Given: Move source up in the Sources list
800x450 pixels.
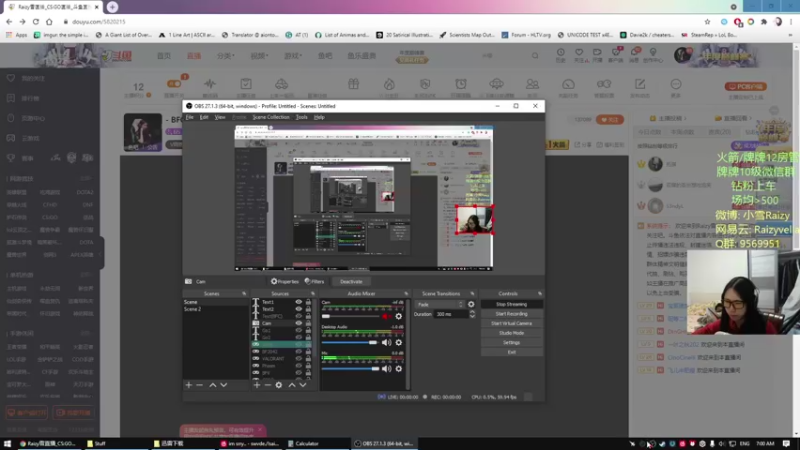Looking at the screenshot, I should point(292,385).
